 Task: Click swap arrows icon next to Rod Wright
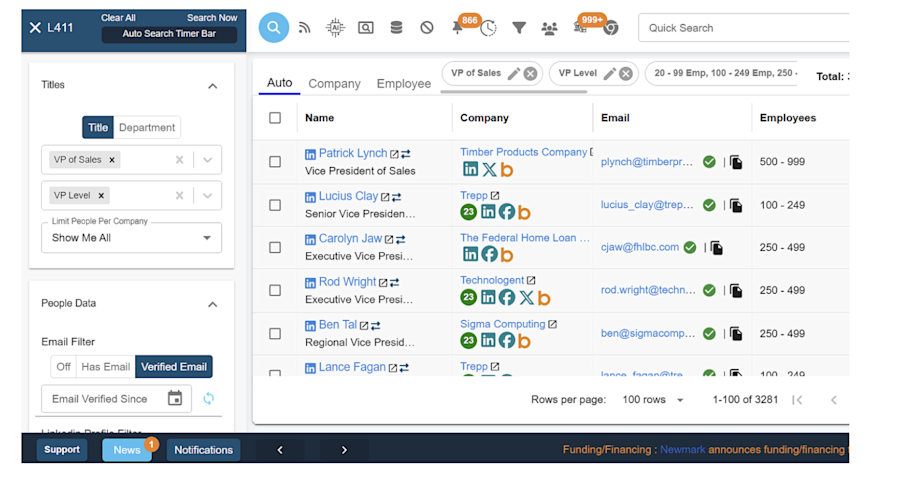394,283
